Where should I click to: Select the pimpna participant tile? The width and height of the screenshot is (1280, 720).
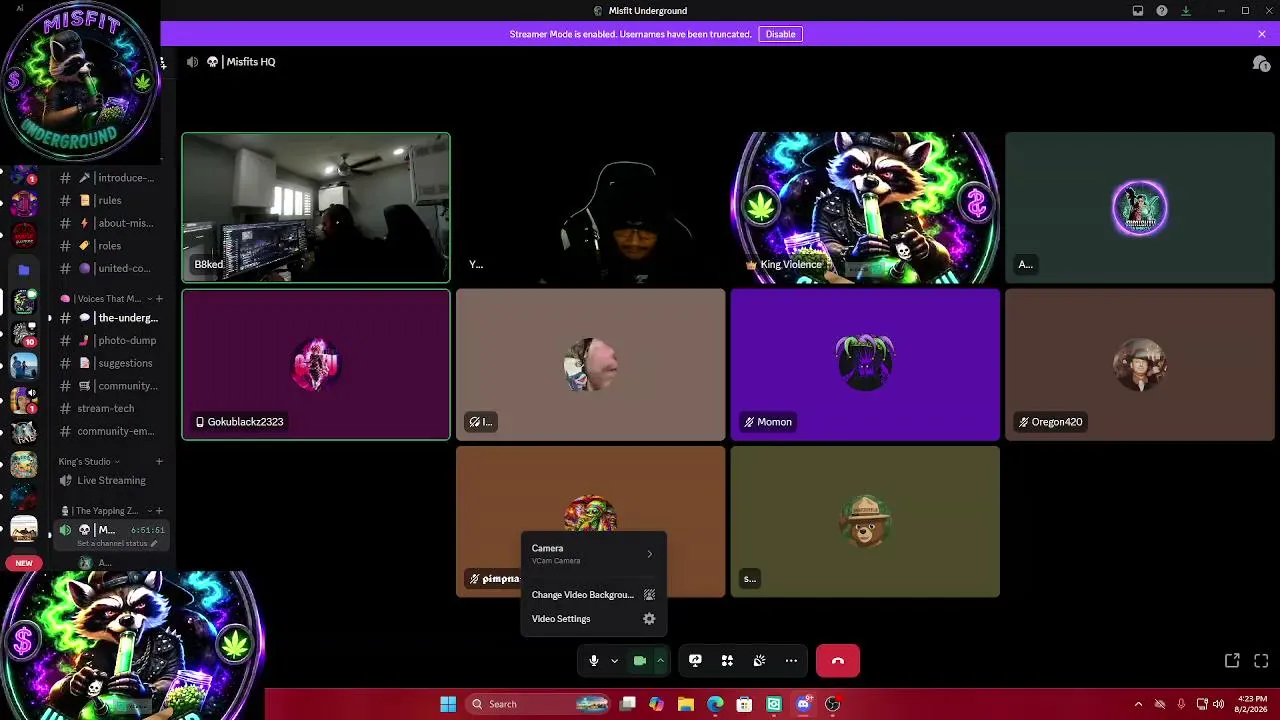pos(590,522)
